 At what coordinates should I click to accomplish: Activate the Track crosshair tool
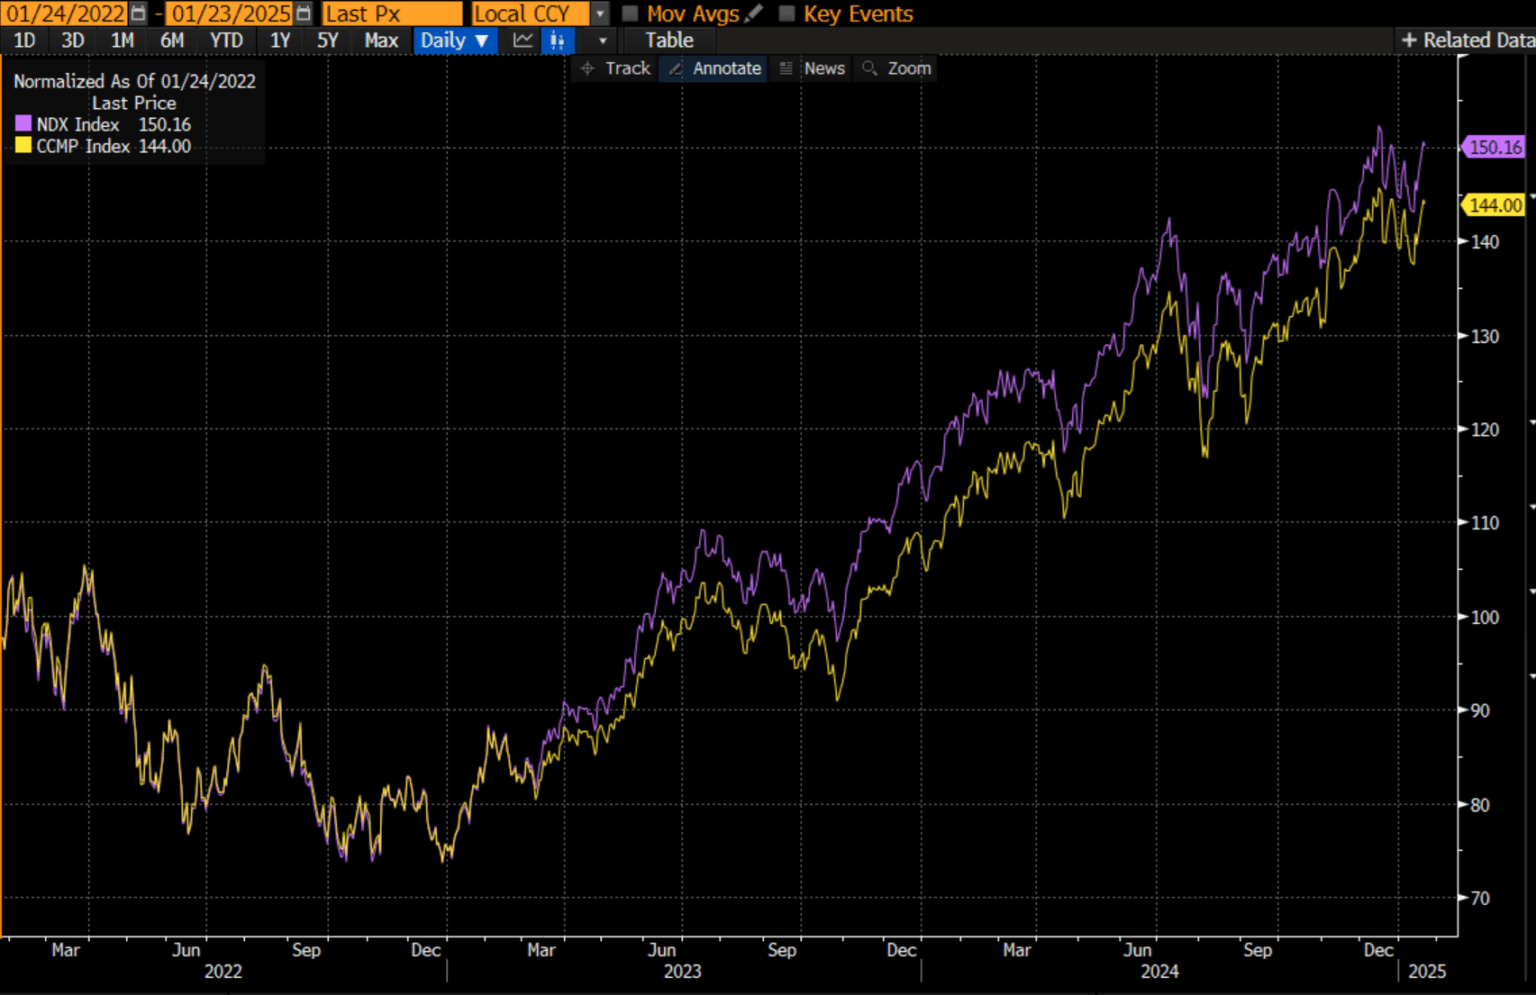pos(616,68)
